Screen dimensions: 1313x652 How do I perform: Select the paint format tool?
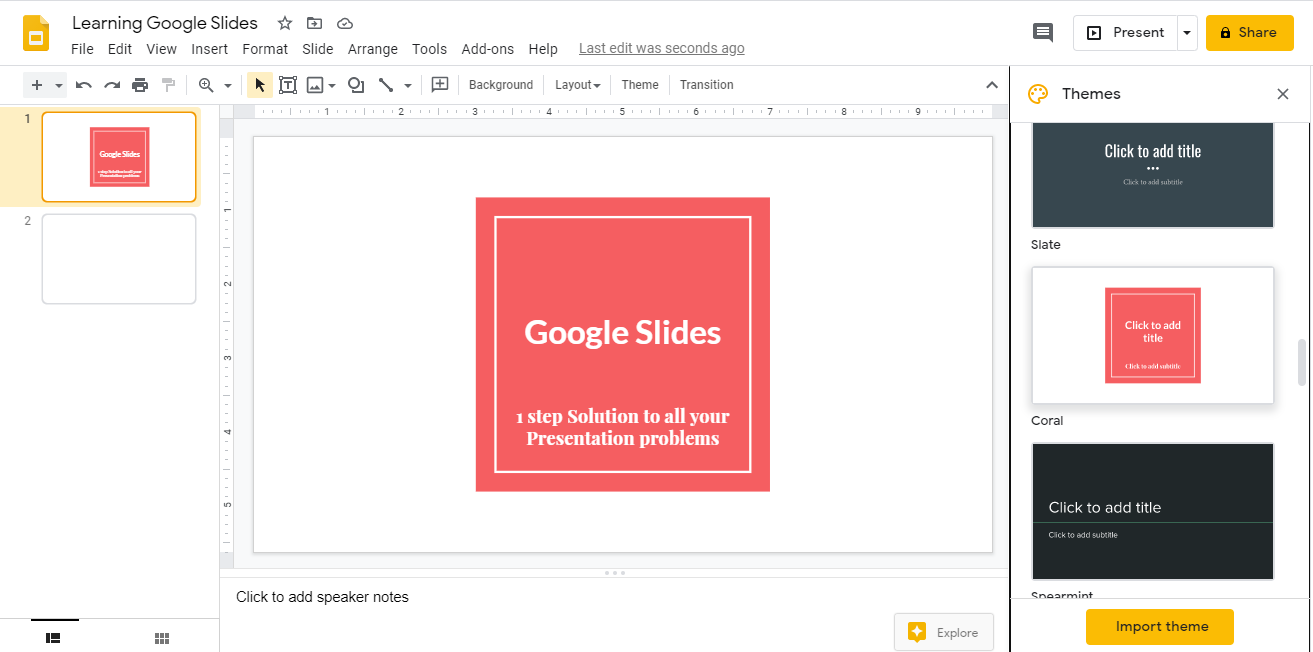pyautogui.click(x=168, y=85)
